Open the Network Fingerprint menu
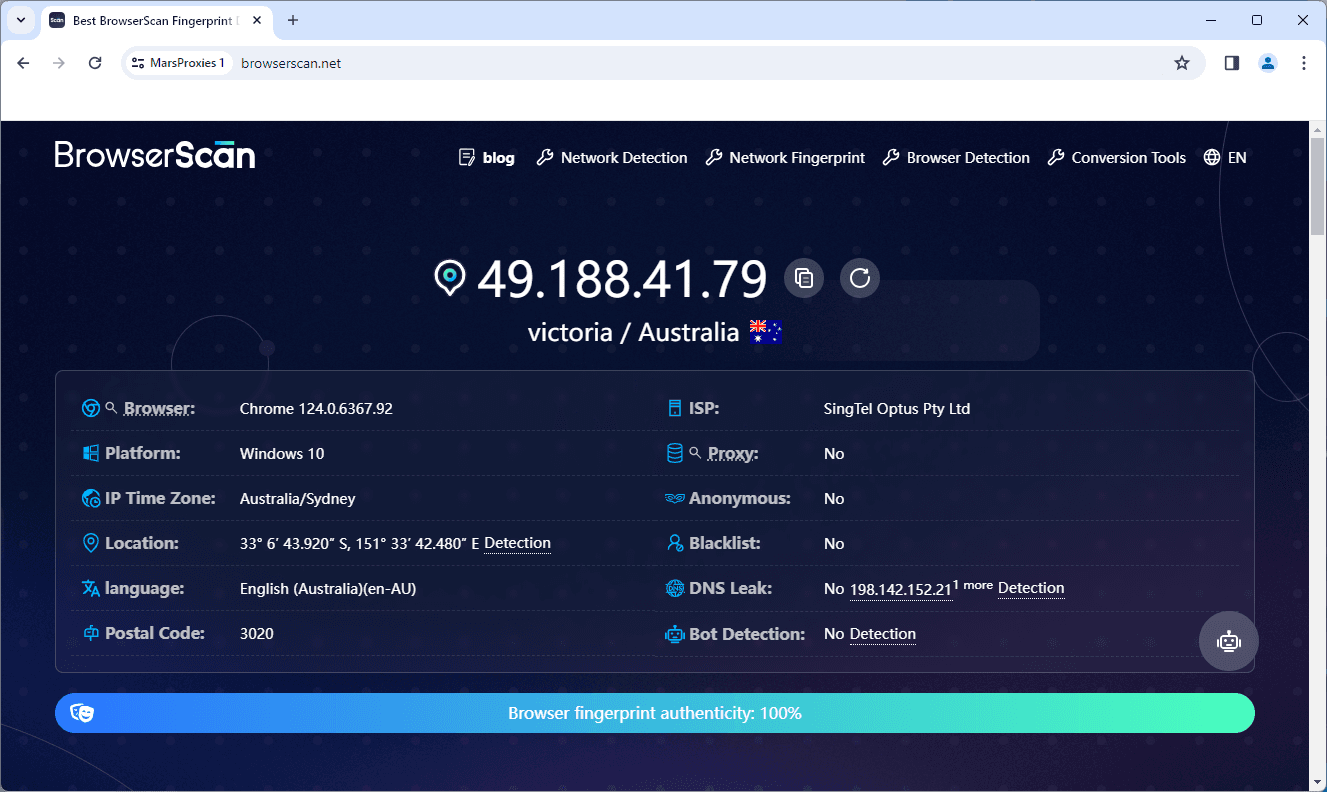 (785, 157)
